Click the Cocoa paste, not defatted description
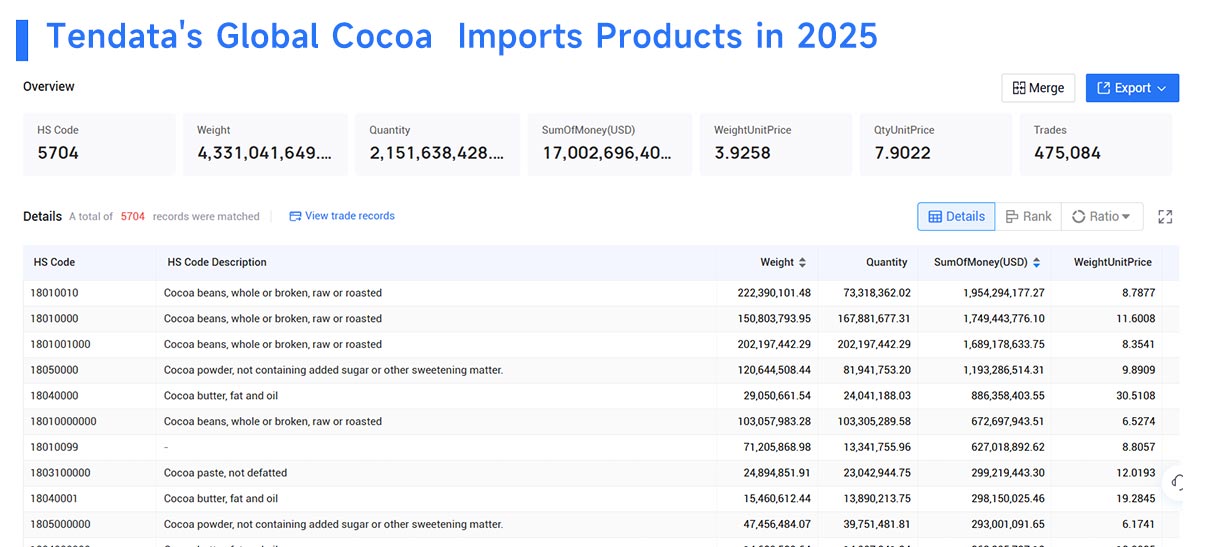Viewport: 1205px width, 547px height. [x=225, y=473]
